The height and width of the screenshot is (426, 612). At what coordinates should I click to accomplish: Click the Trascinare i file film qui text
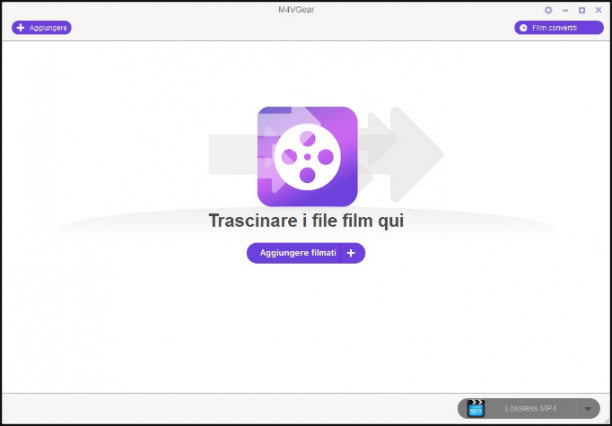(x=306, y=221)
